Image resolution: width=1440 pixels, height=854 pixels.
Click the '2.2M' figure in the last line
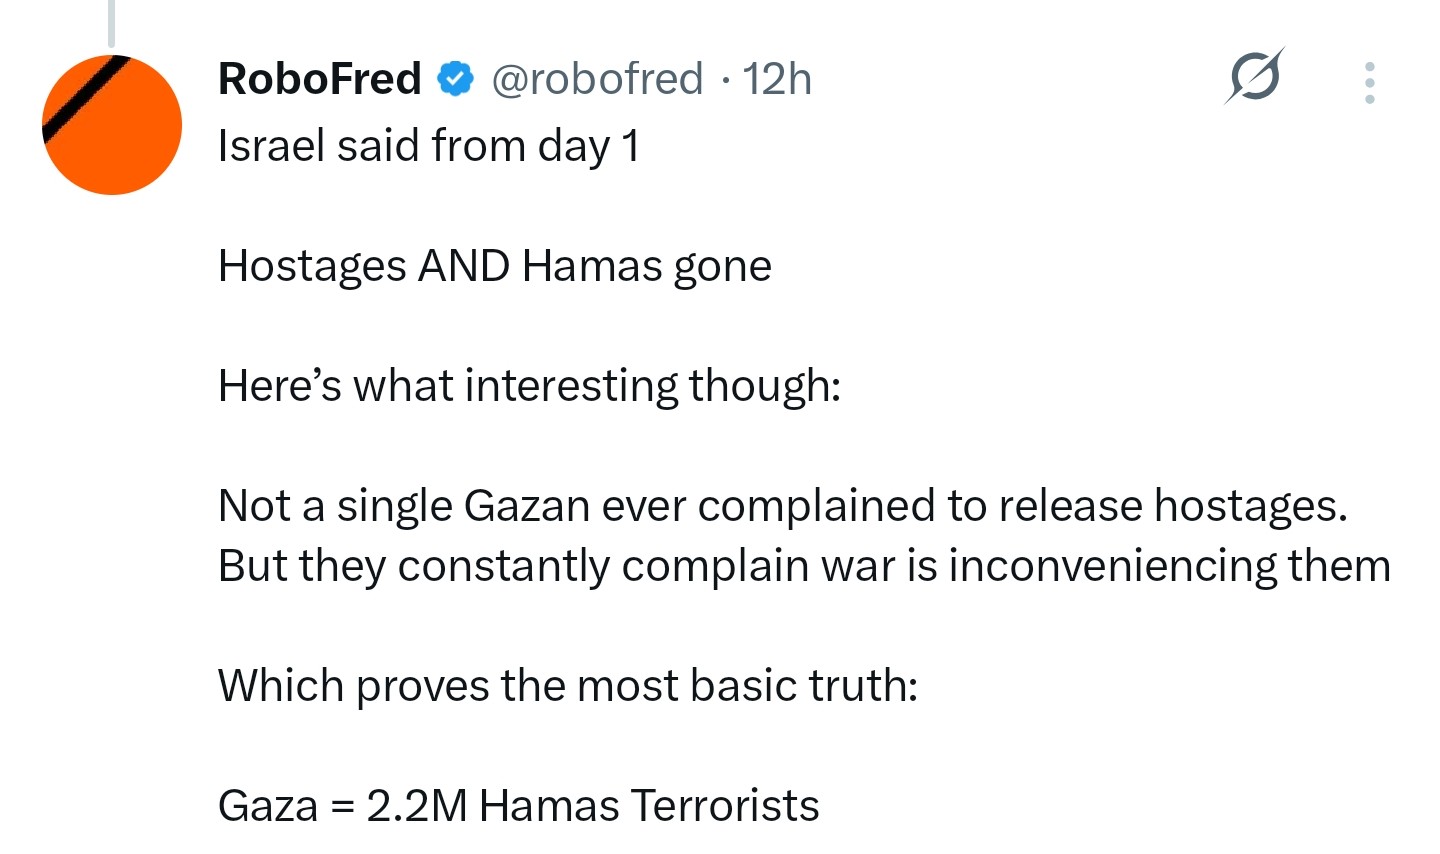pyautogui.click(x=417, y=806)
